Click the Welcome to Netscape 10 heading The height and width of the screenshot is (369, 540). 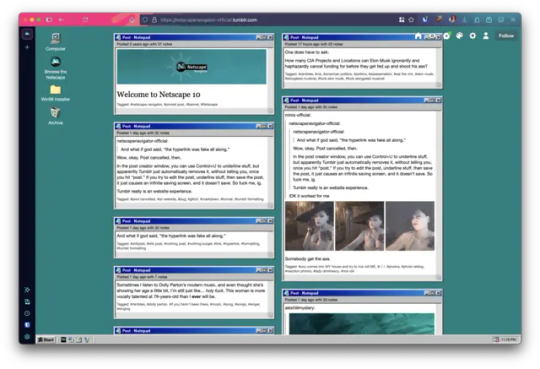(x=158, y=94)
